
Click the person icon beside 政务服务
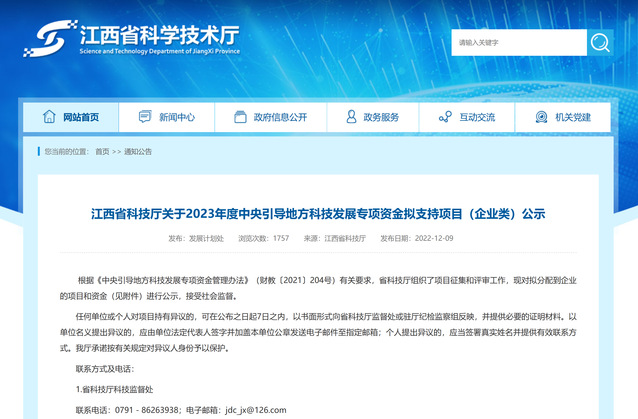[x=348, y=117]
